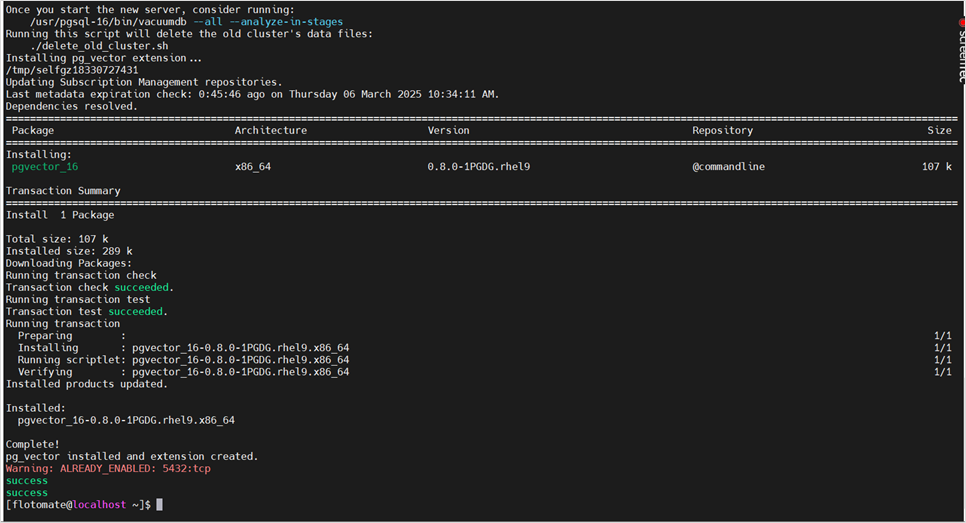Click the /tmp/selfgz18330727431 path line
Image resolution: width=966 pixels, height=523 pixels.
coord(72,70)
